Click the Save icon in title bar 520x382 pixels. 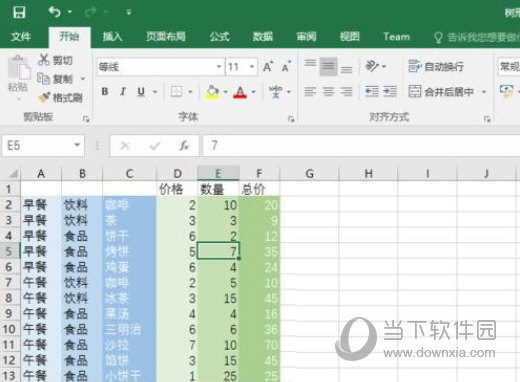tap(19, 12)
